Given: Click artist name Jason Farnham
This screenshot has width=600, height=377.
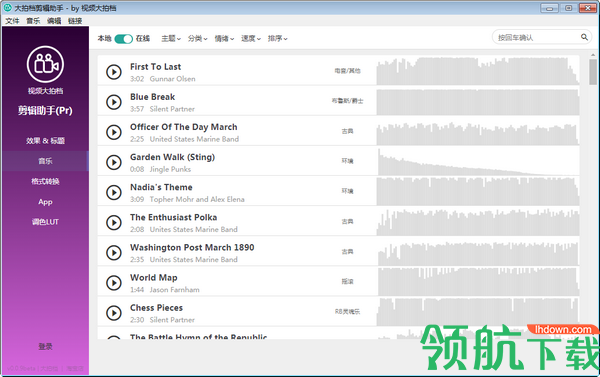Looking at the screenshot, I should (174, 290).
